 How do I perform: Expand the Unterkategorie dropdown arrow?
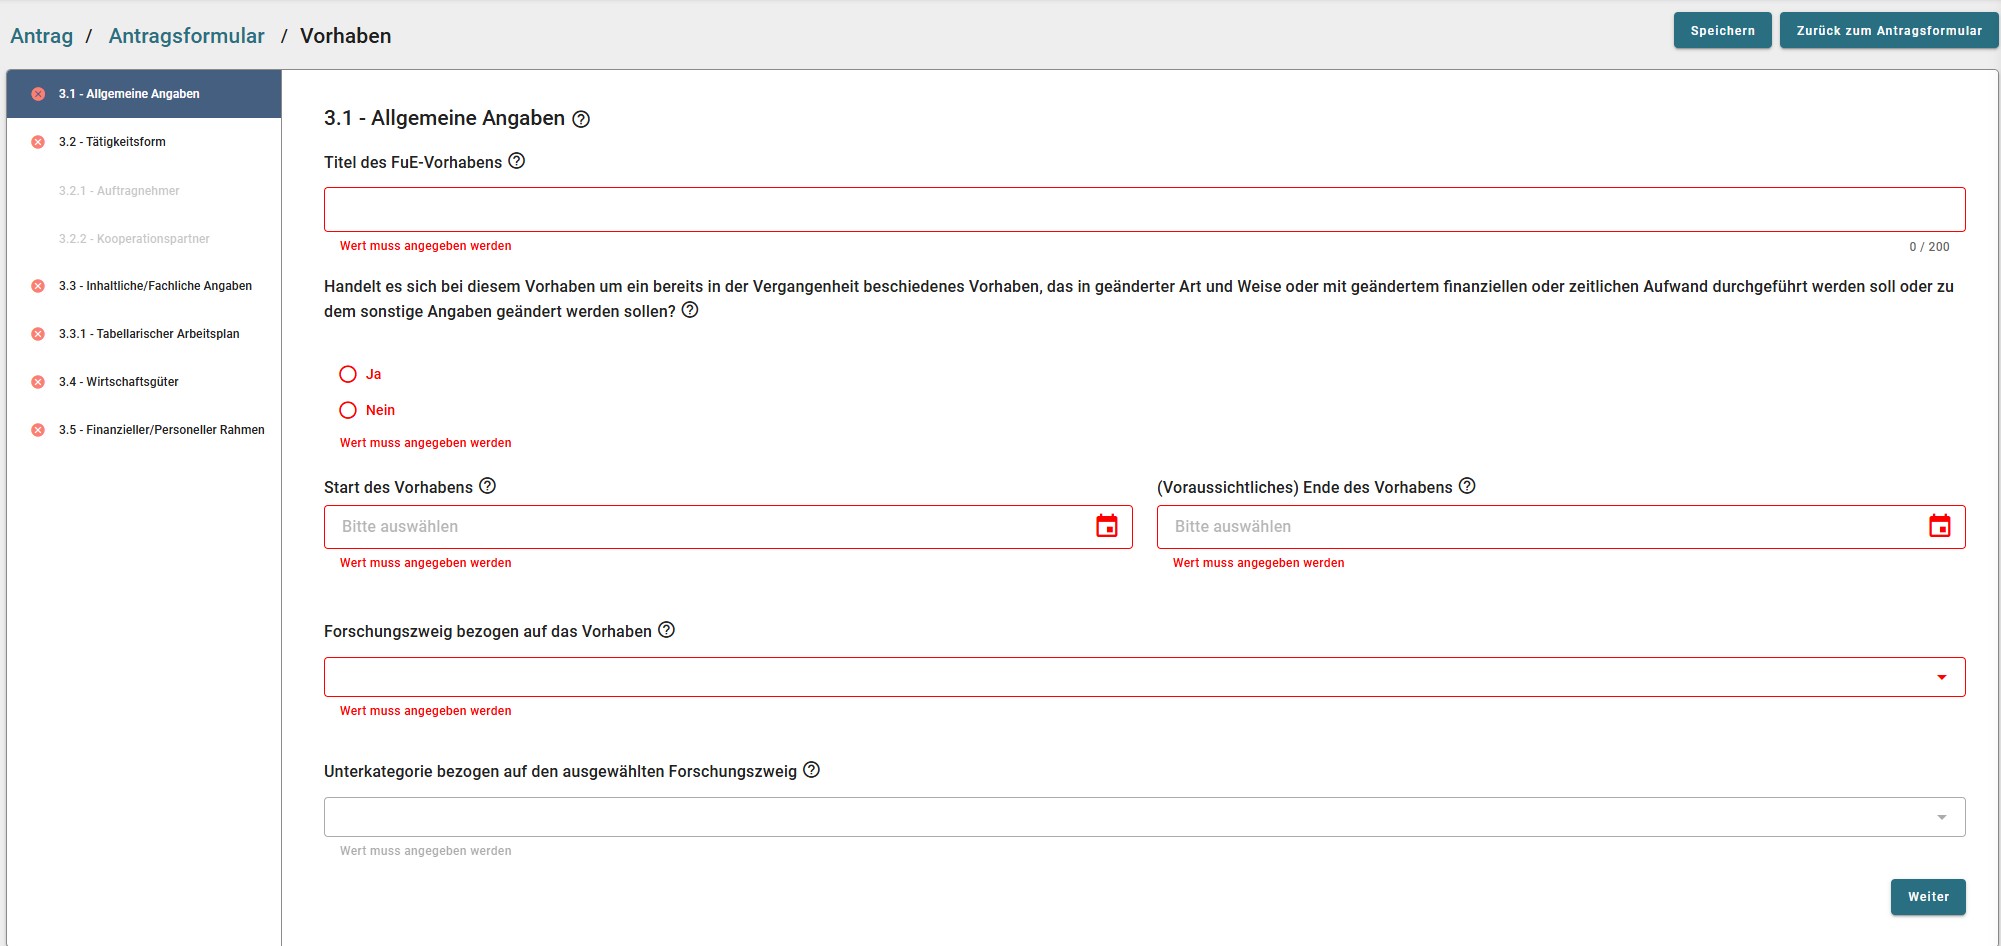tap(1942, 817)
